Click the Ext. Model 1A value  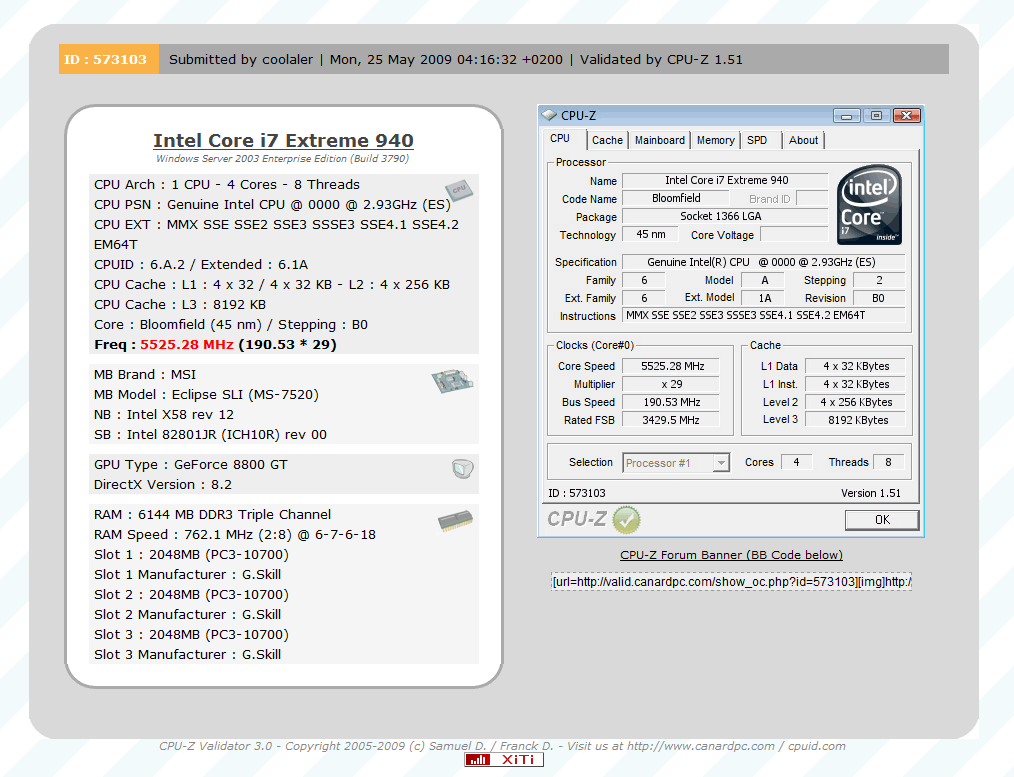763,298
